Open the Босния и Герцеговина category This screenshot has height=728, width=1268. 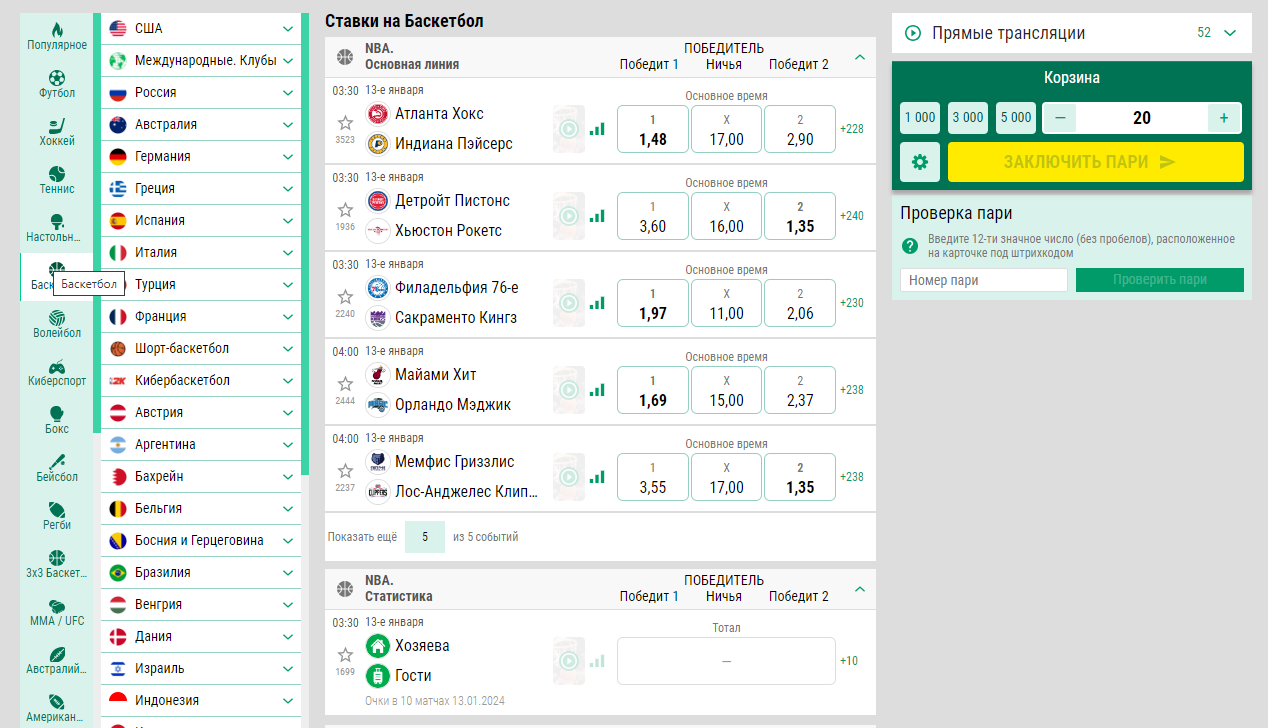(201, 540)
